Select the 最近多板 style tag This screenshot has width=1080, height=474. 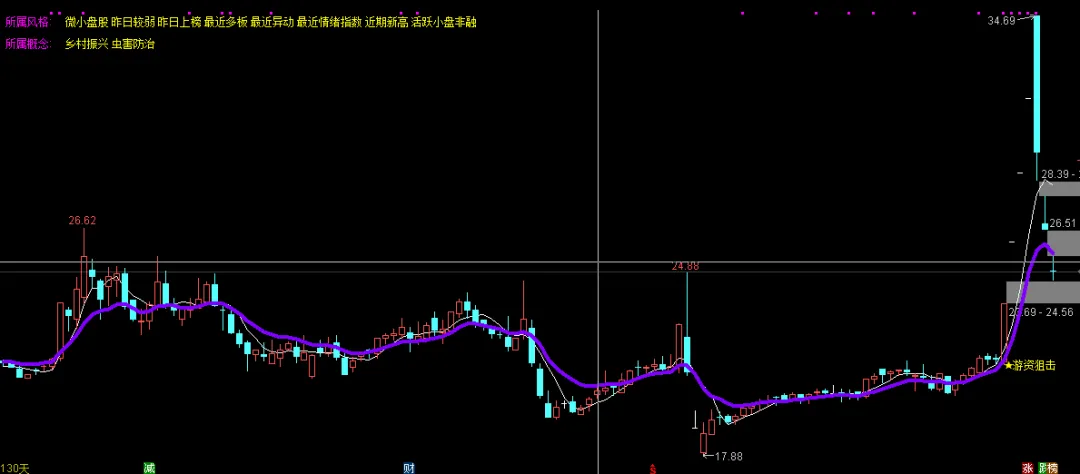tap(226, 22)
